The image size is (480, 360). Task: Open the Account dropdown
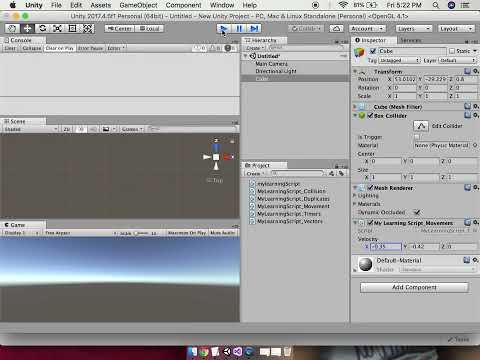pos(368,29)
